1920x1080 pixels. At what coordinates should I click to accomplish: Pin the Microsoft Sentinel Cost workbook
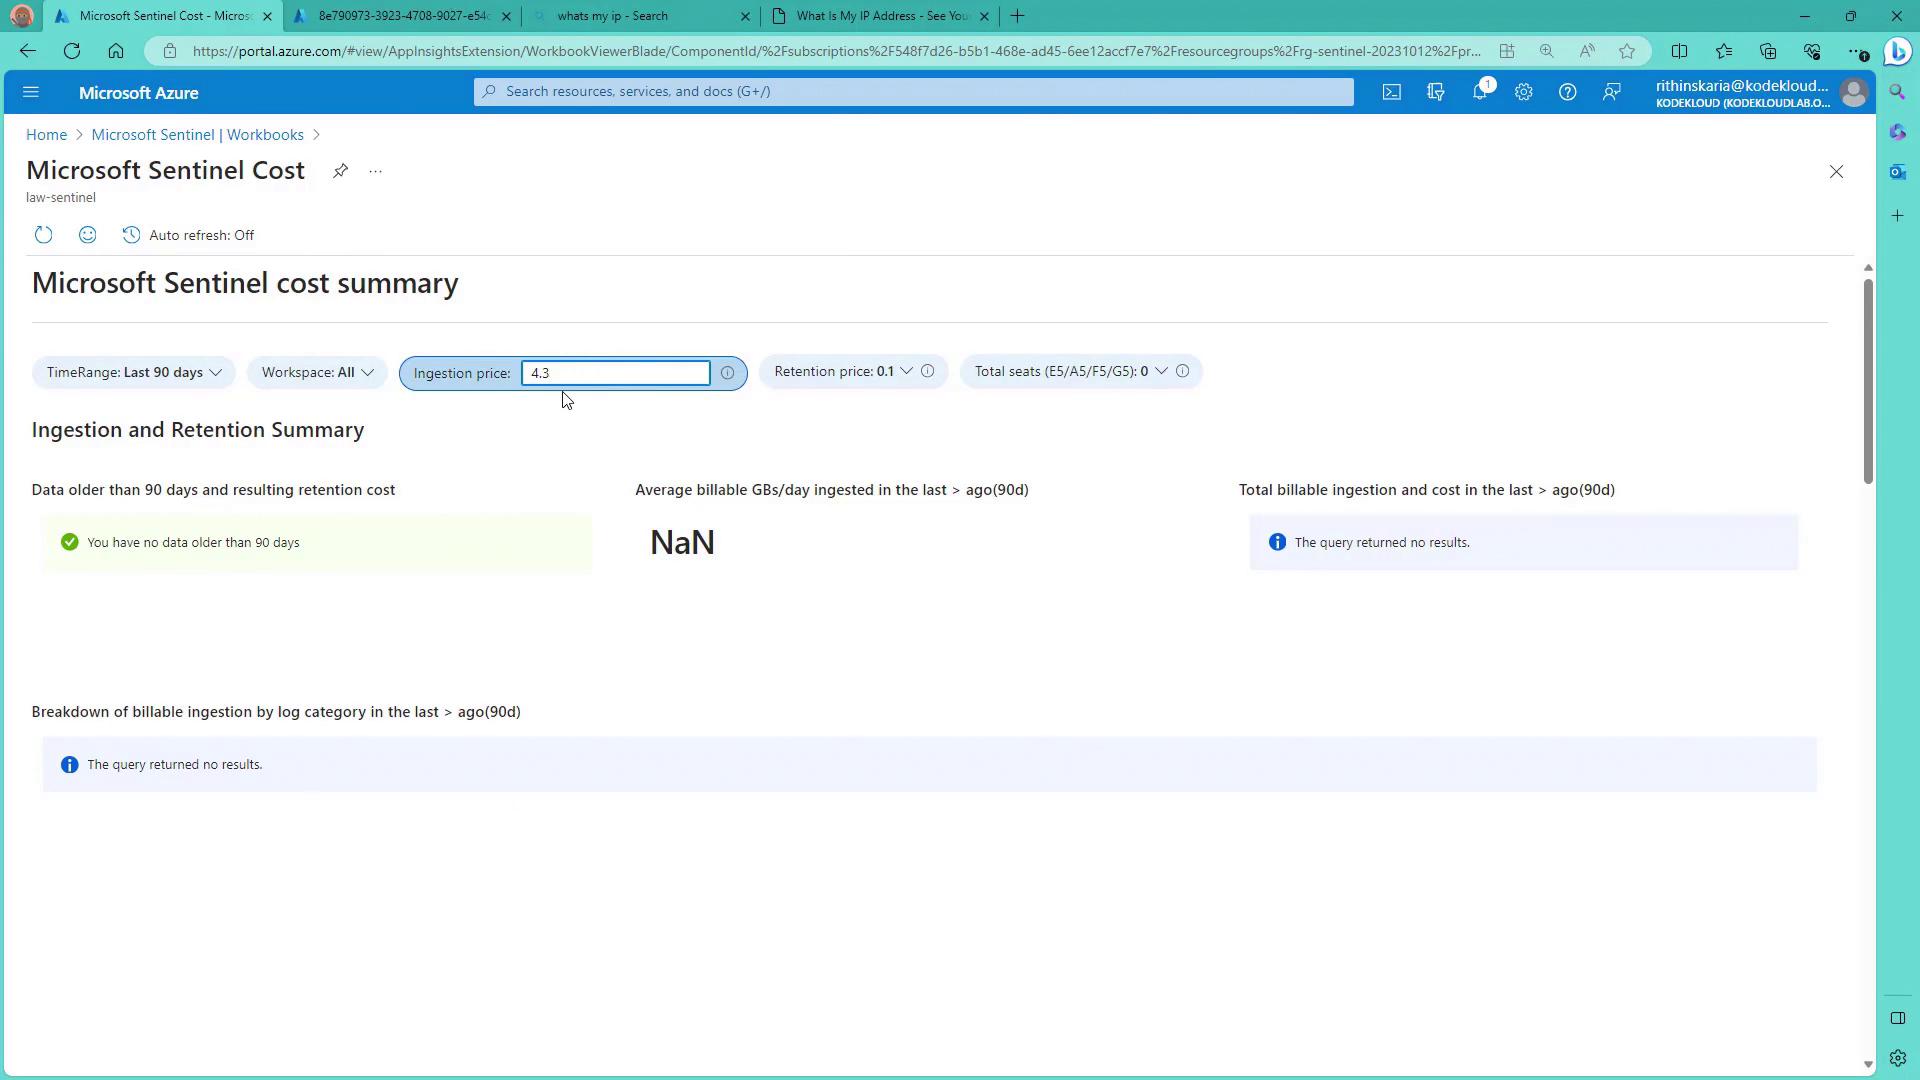pos(340,171)
